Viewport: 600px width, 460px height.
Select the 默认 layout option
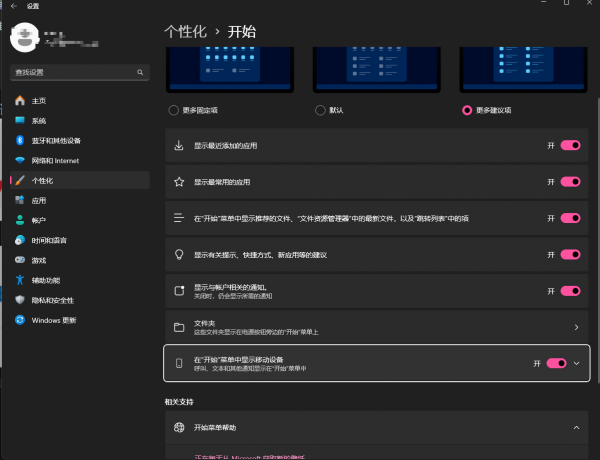coord(329,110)
